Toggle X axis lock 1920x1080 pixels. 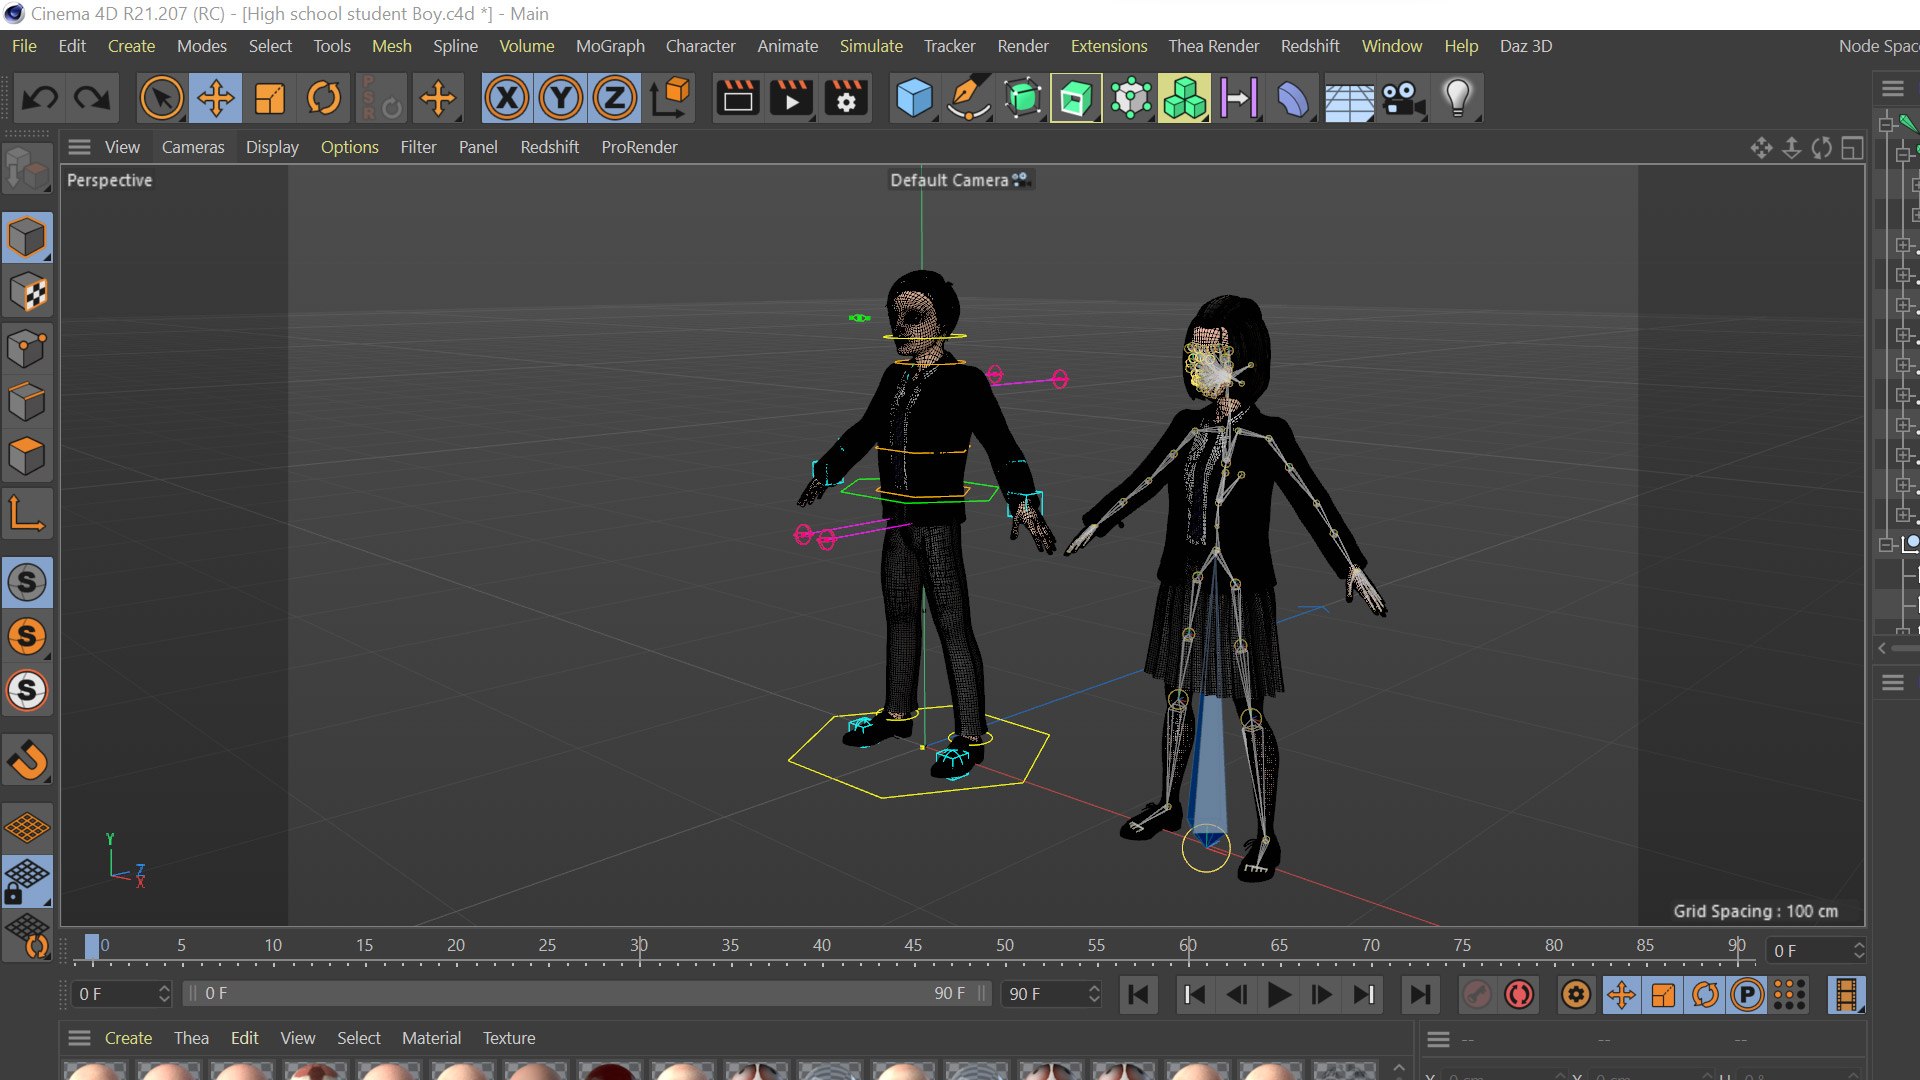[507, 98]
